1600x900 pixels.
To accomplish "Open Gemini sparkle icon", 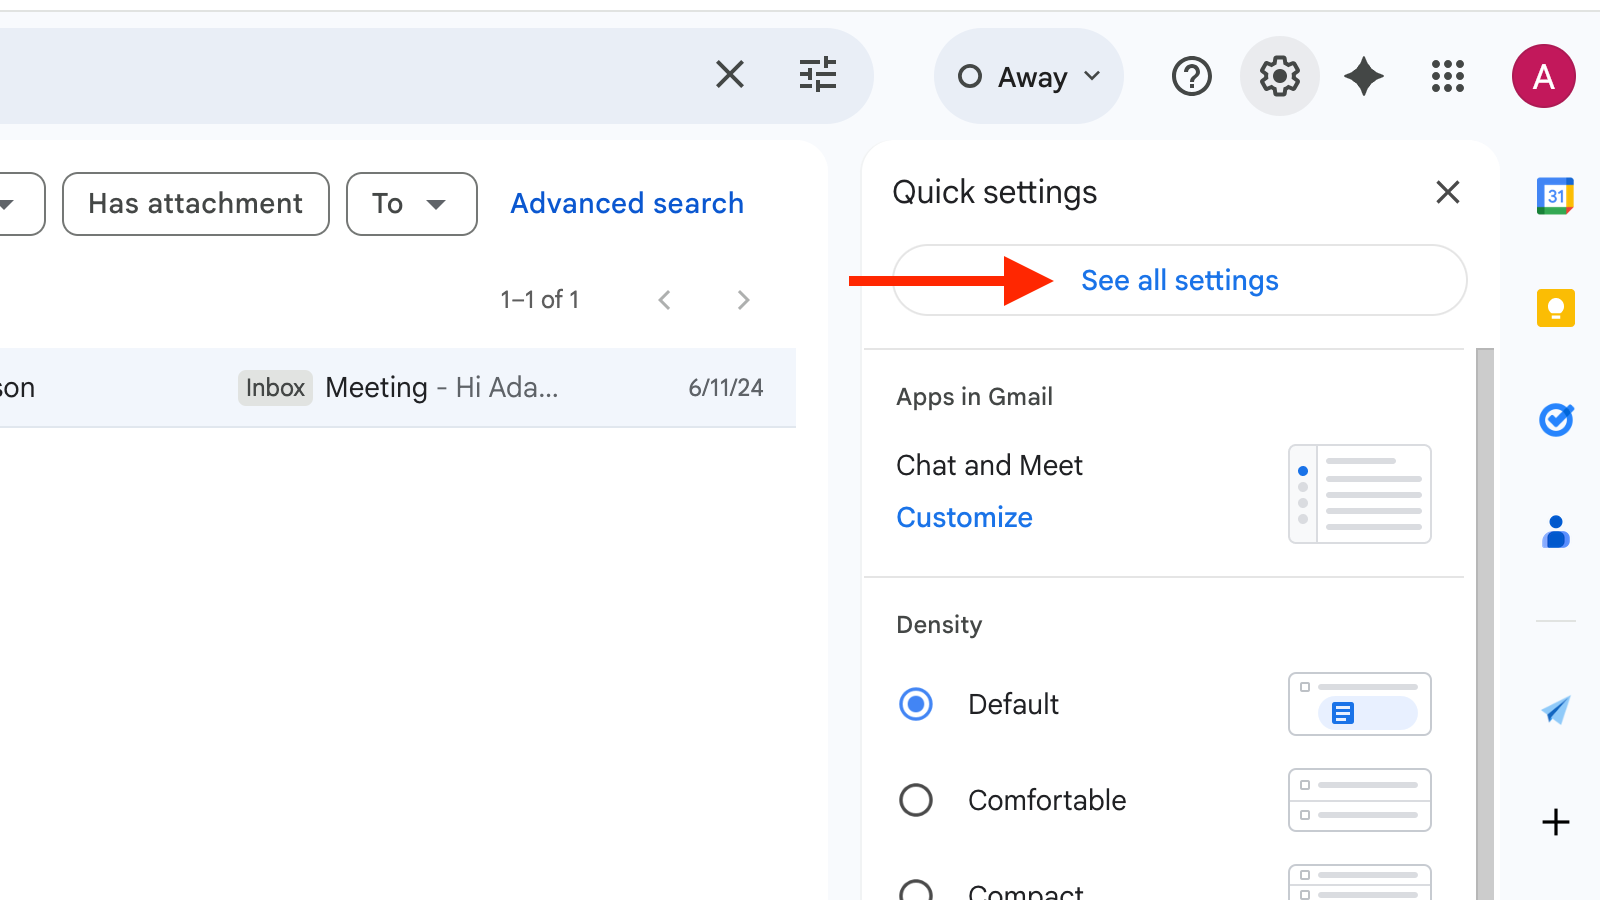I will click(x=1364, y=76).
